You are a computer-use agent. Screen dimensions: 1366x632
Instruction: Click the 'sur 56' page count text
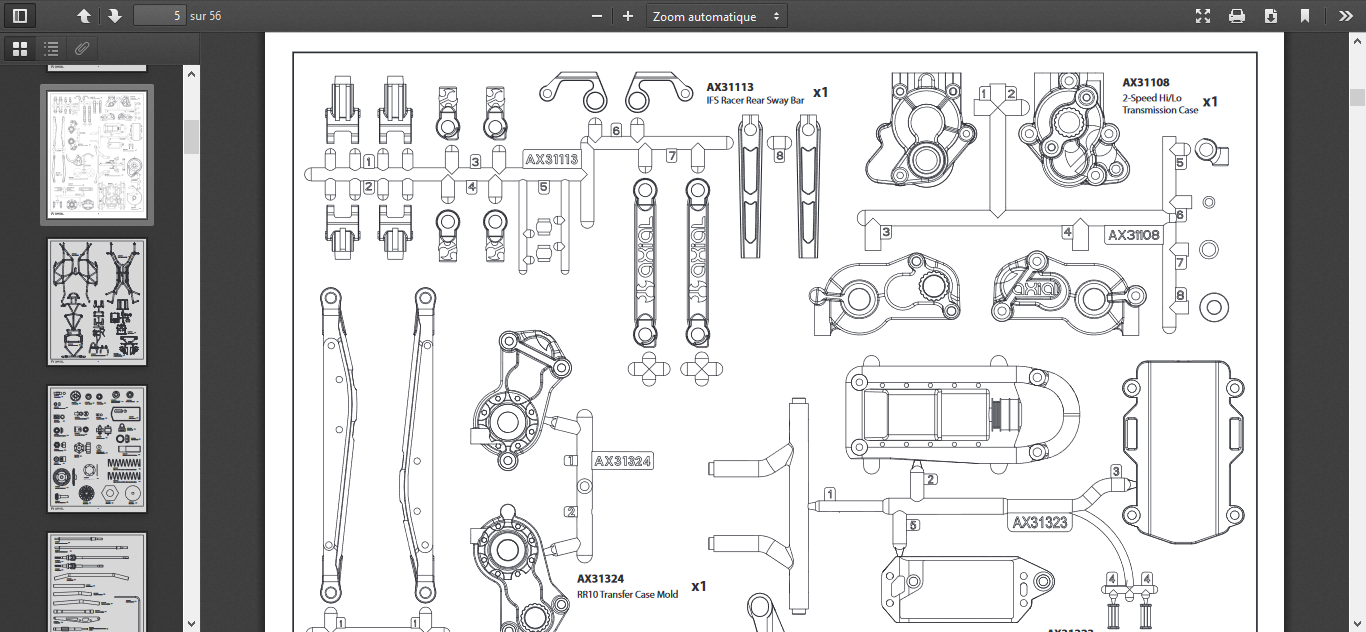pos(206,16)
